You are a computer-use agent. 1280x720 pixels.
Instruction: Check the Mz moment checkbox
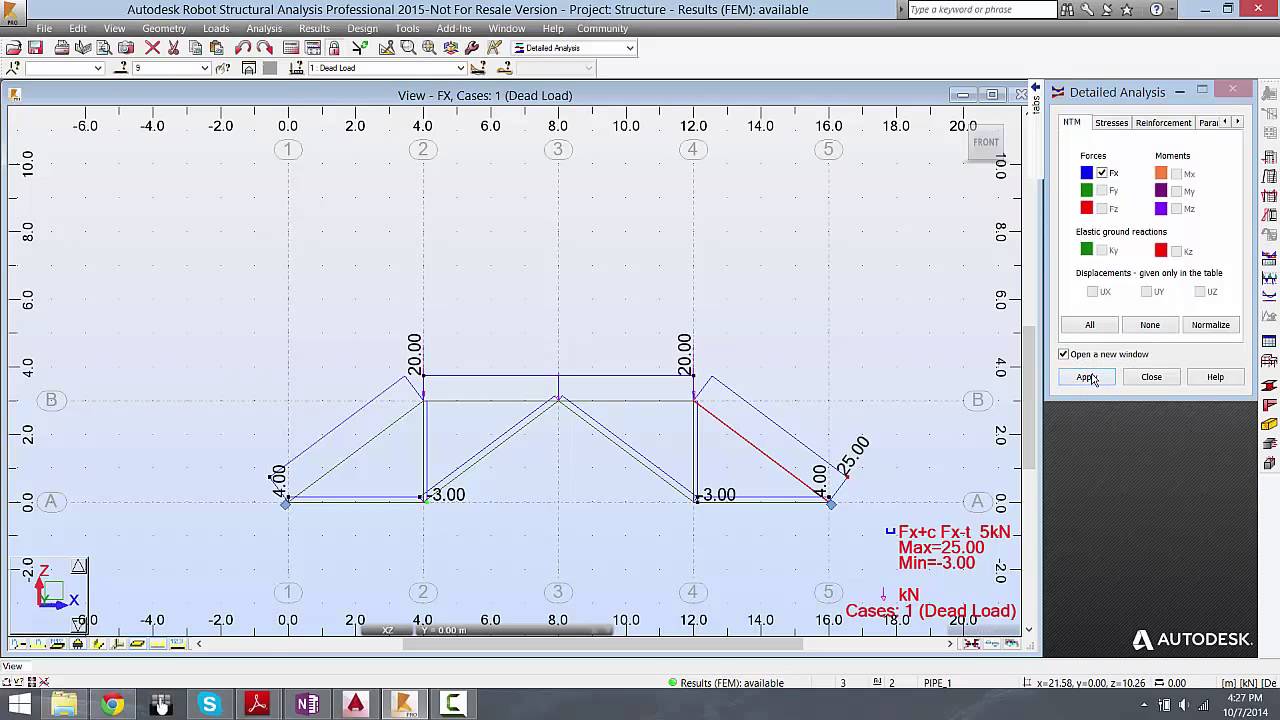[x=1177, y=208]
